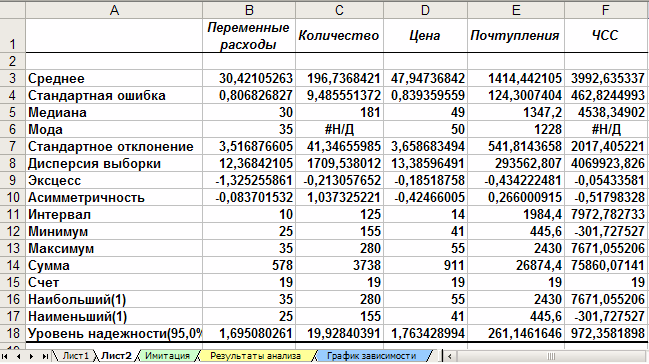This screenshot has width=649, height=364.
Task: Select the 'Стандартная ошибка' label cell
Action: point(114,95)
